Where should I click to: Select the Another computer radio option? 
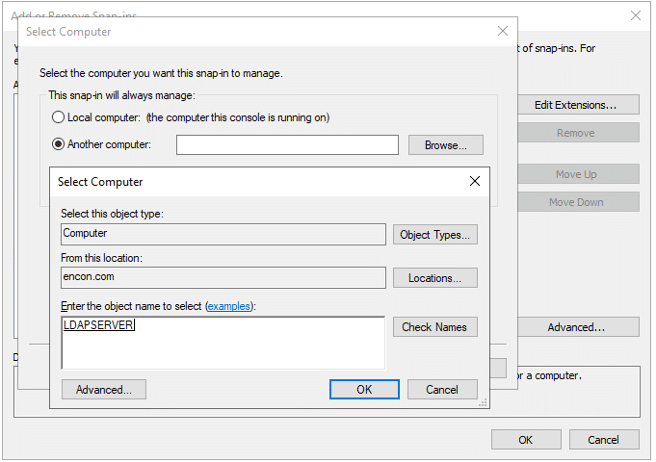pyautogui.click(x=58, y=145)
